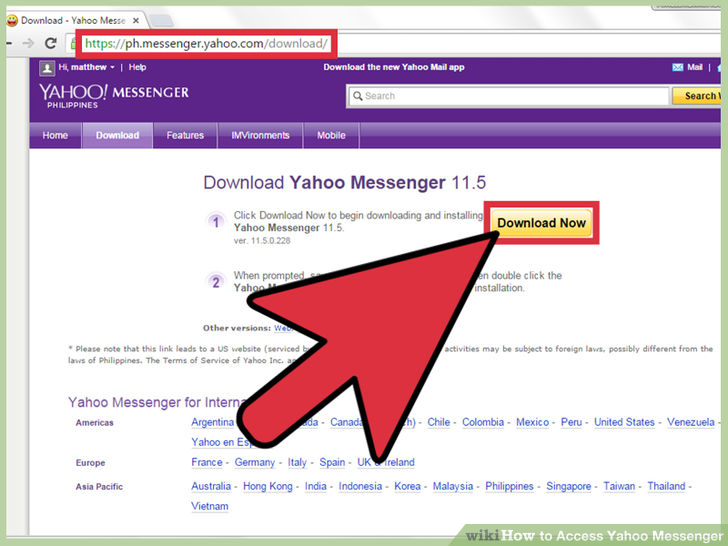
Task: Open the IMVironments navigation tab
Action: click(260, 136)
